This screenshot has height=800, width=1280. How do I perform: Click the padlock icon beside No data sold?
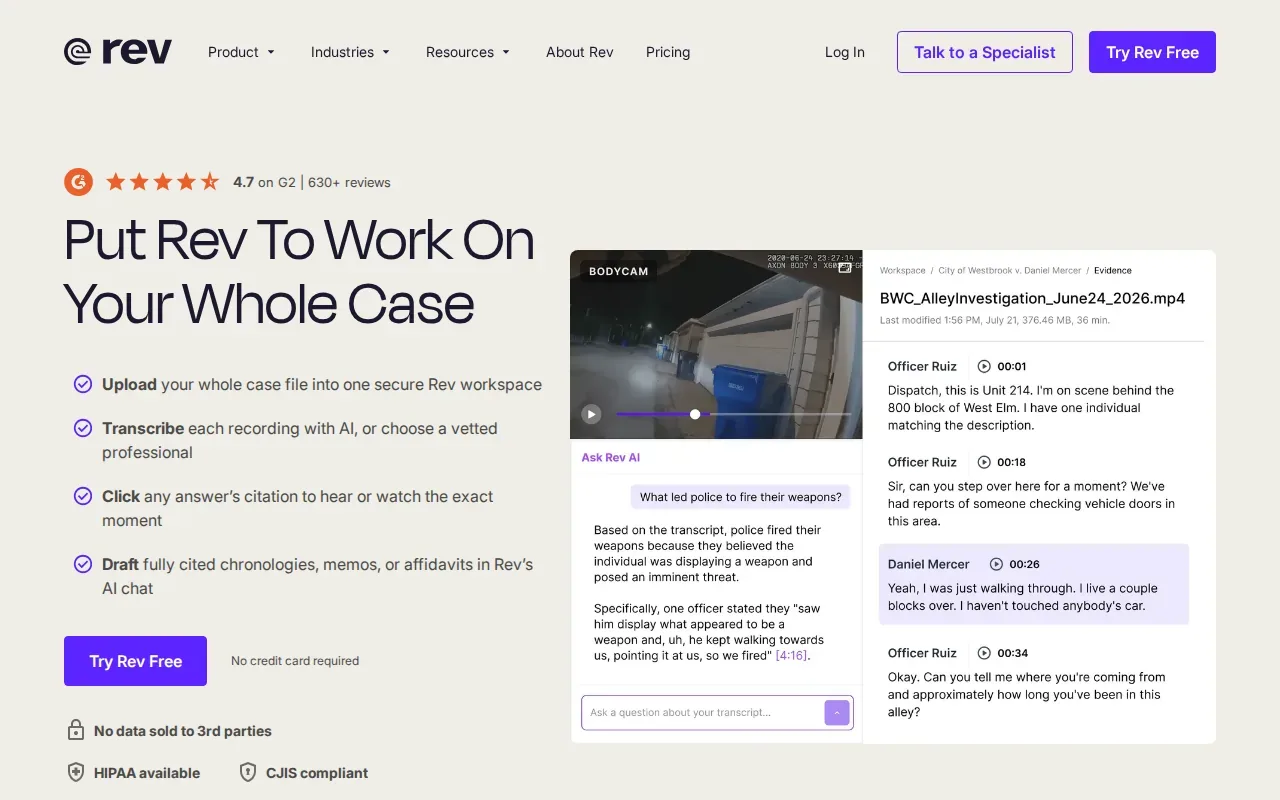point(75,730)
